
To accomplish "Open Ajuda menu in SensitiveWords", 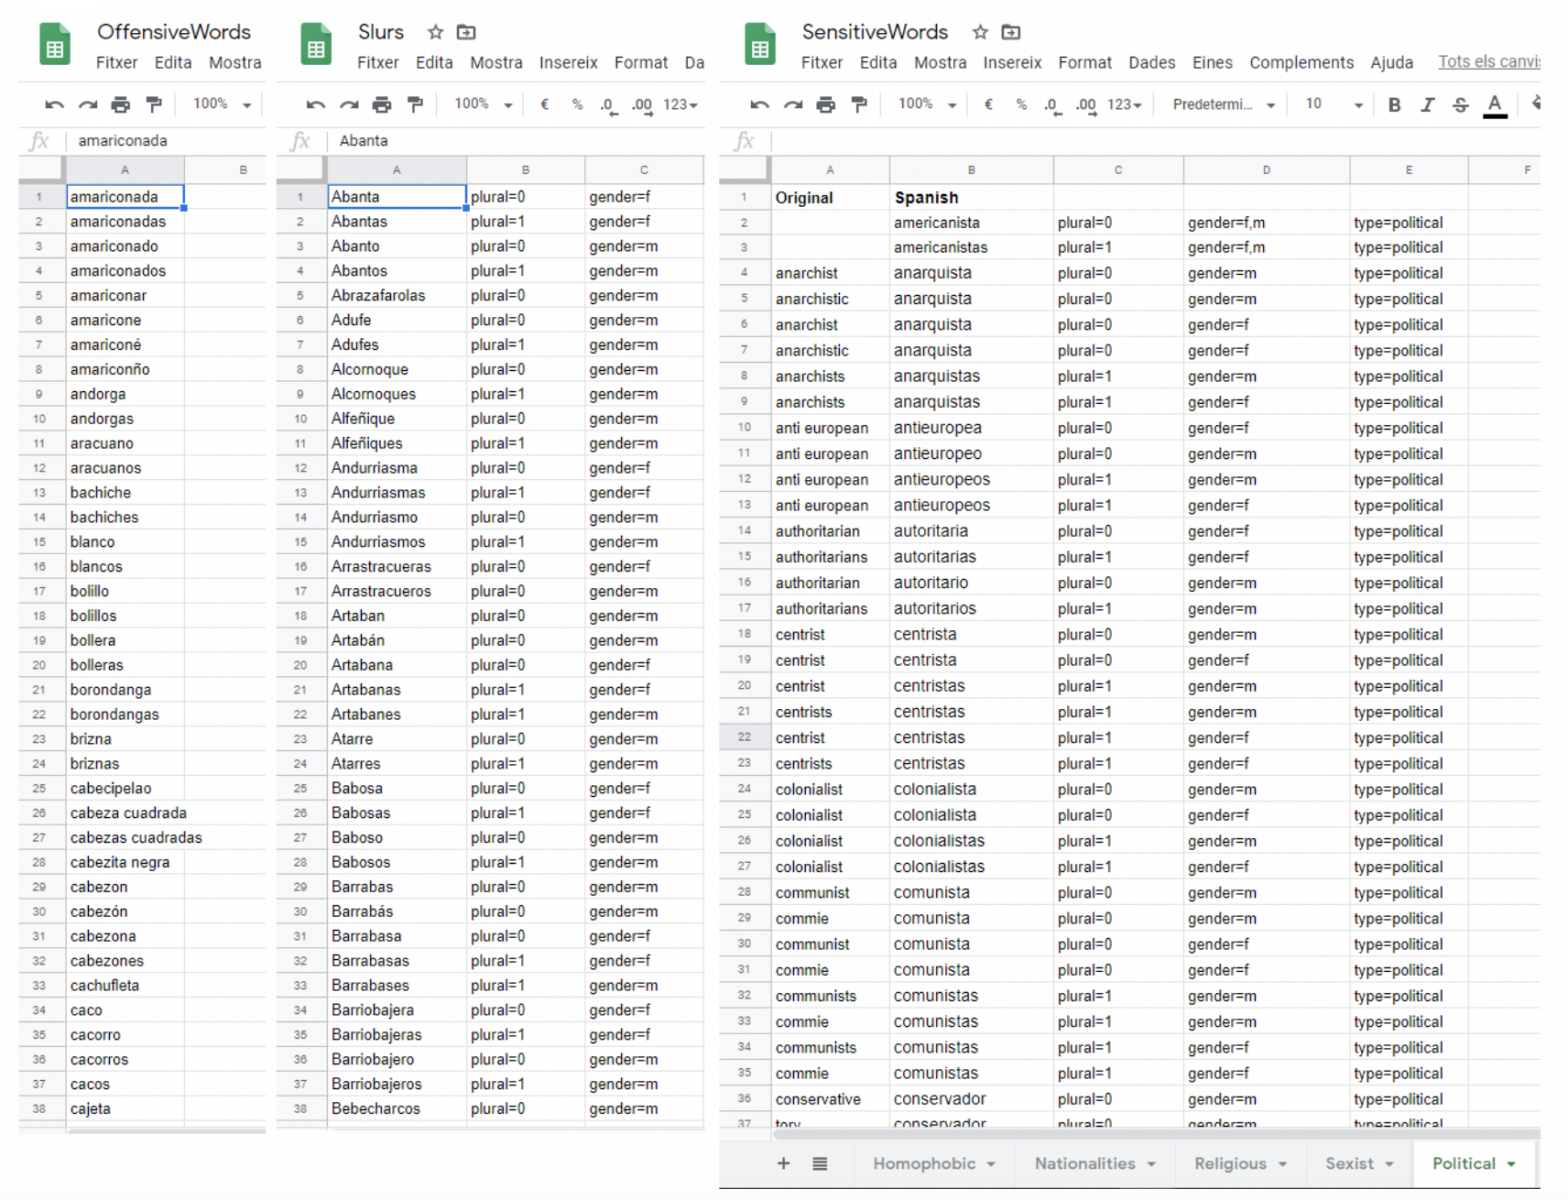I will [x=1392, y=62].
